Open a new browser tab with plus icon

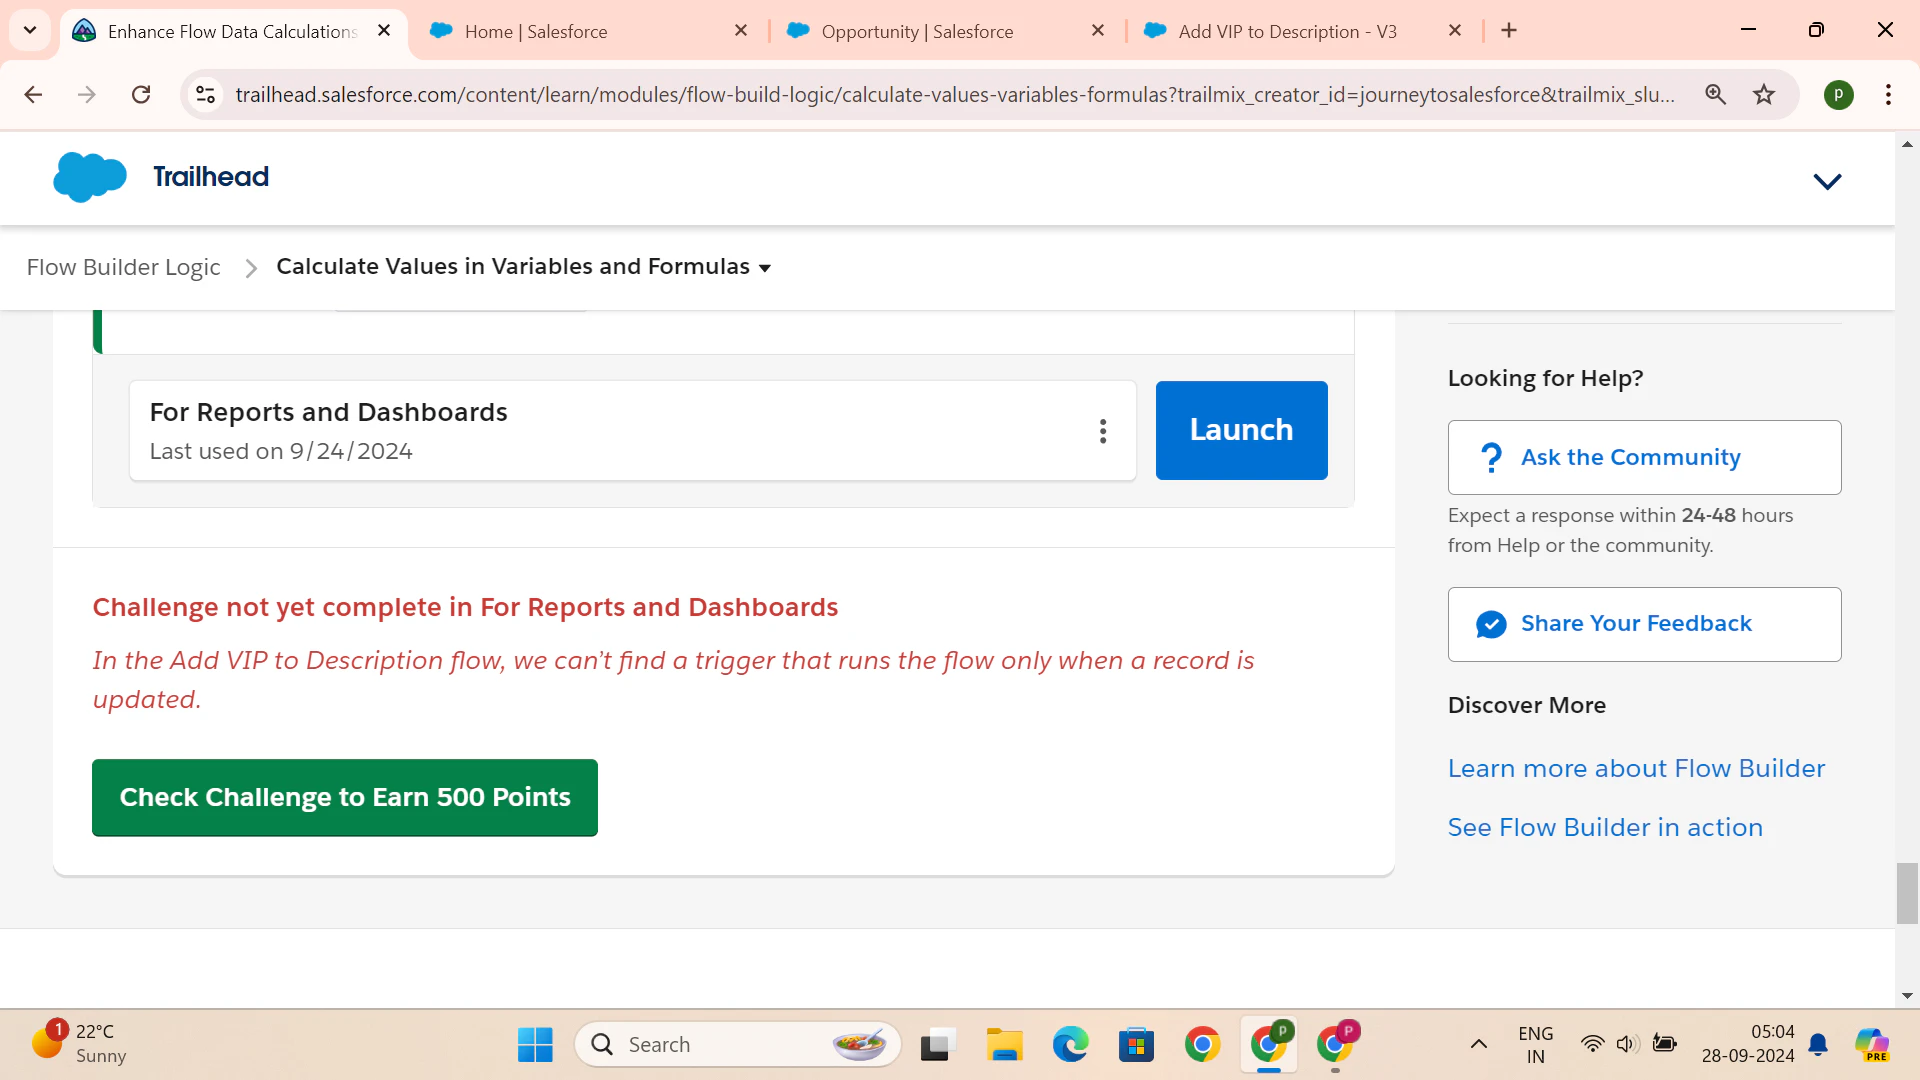(x=1509, y=31)
